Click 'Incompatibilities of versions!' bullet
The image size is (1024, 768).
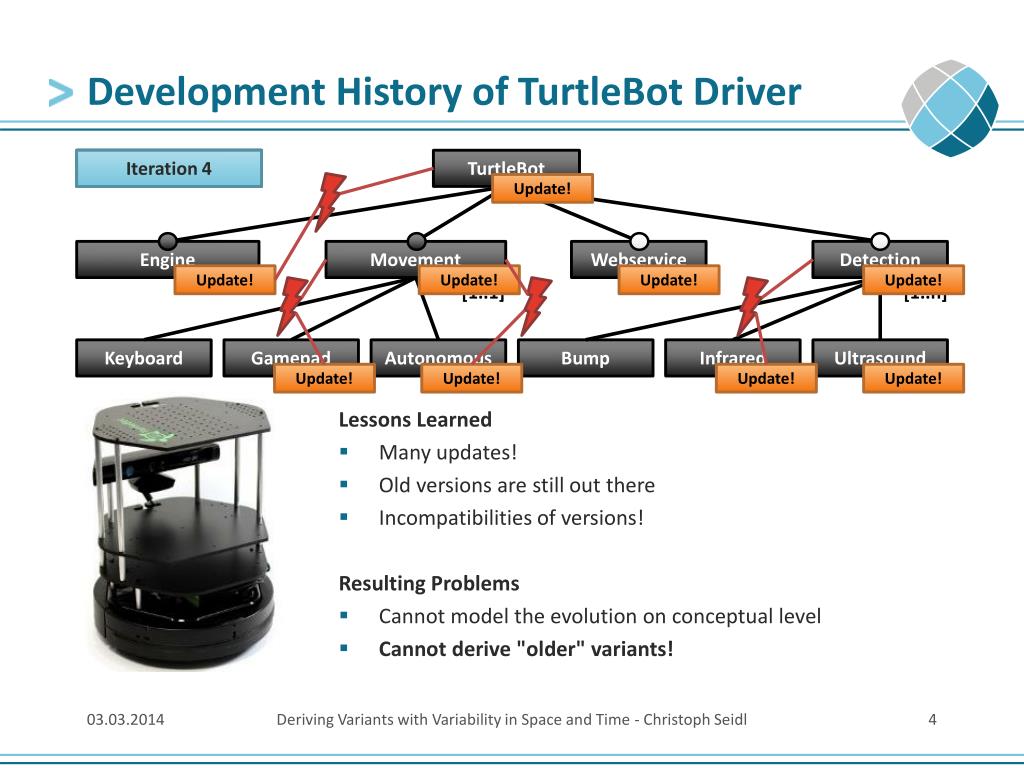tap(511, 518)
